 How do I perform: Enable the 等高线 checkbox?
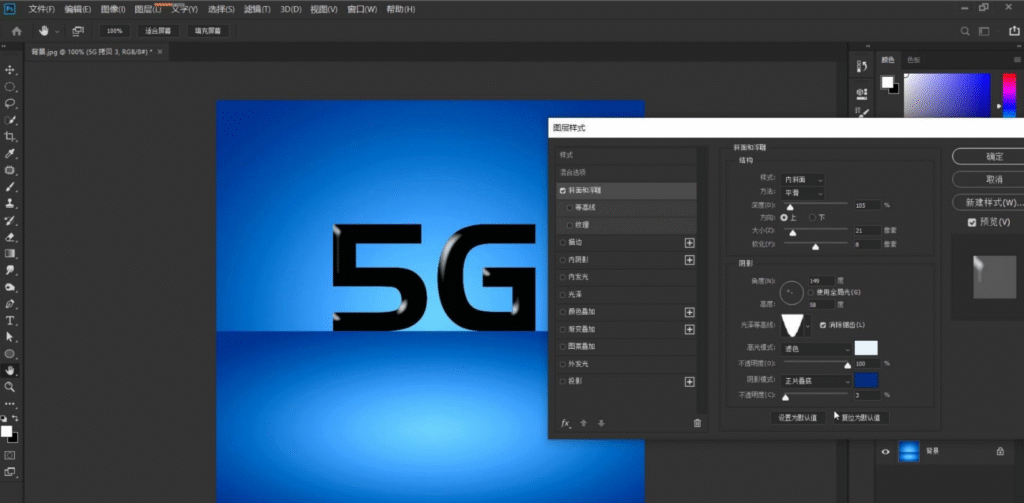tap(569, 208)
